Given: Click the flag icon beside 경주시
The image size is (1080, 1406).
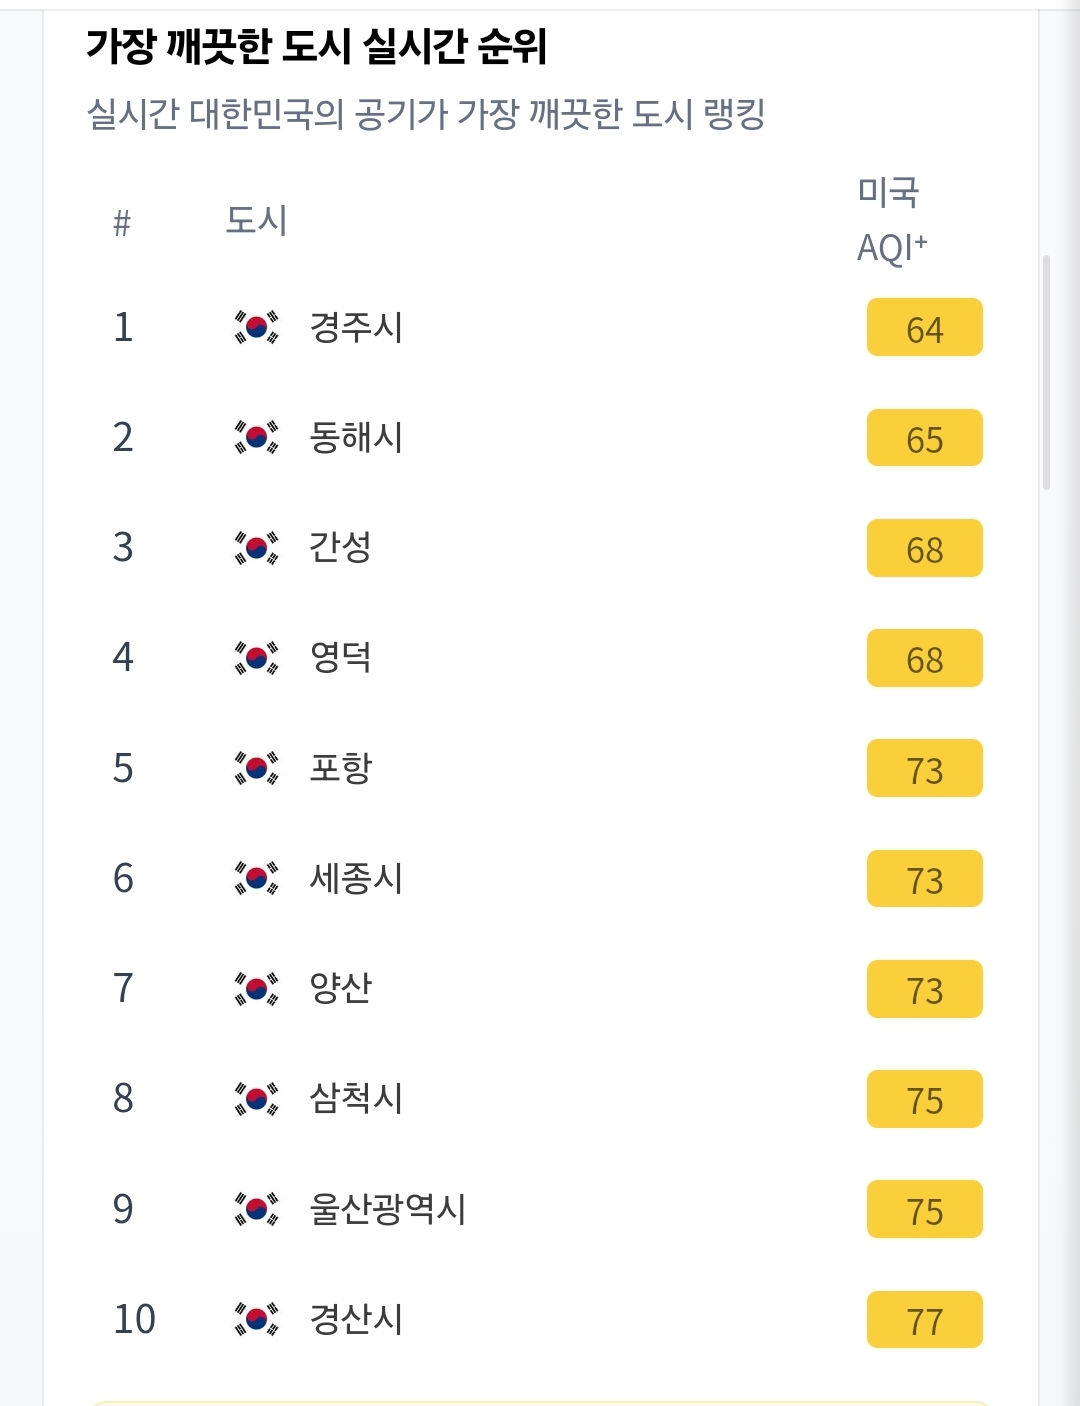Looking at the screenshot, I should [x=256, y=327].
